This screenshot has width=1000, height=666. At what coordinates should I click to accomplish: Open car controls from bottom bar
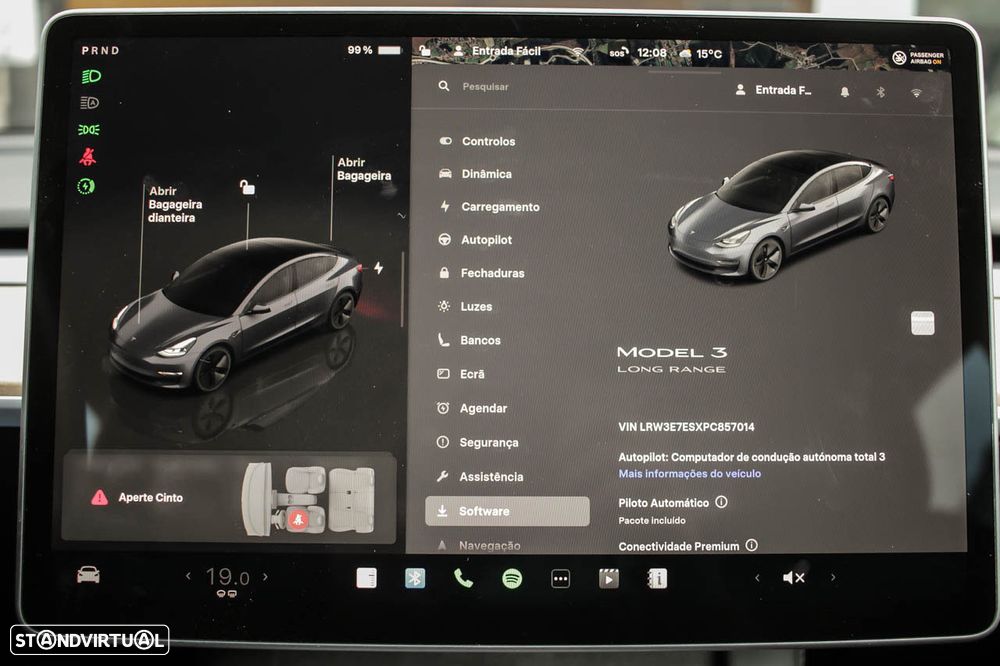click(x=88, y=575)
